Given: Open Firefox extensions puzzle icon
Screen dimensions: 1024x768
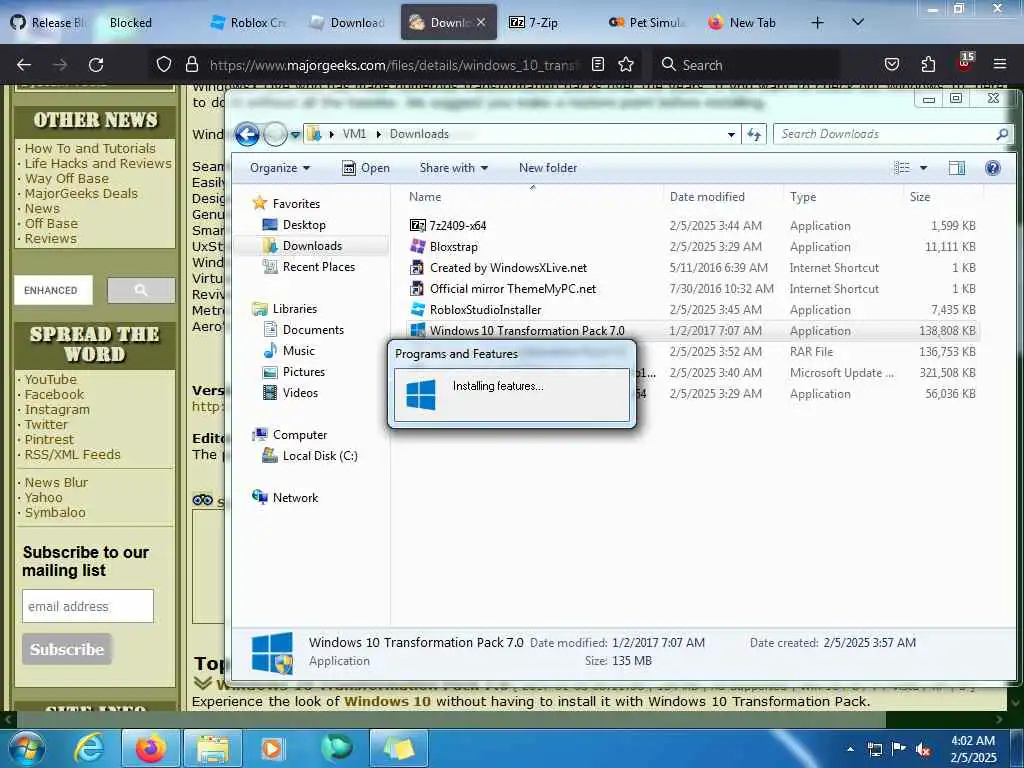Looking at the screenshot, I should point(928,64).
